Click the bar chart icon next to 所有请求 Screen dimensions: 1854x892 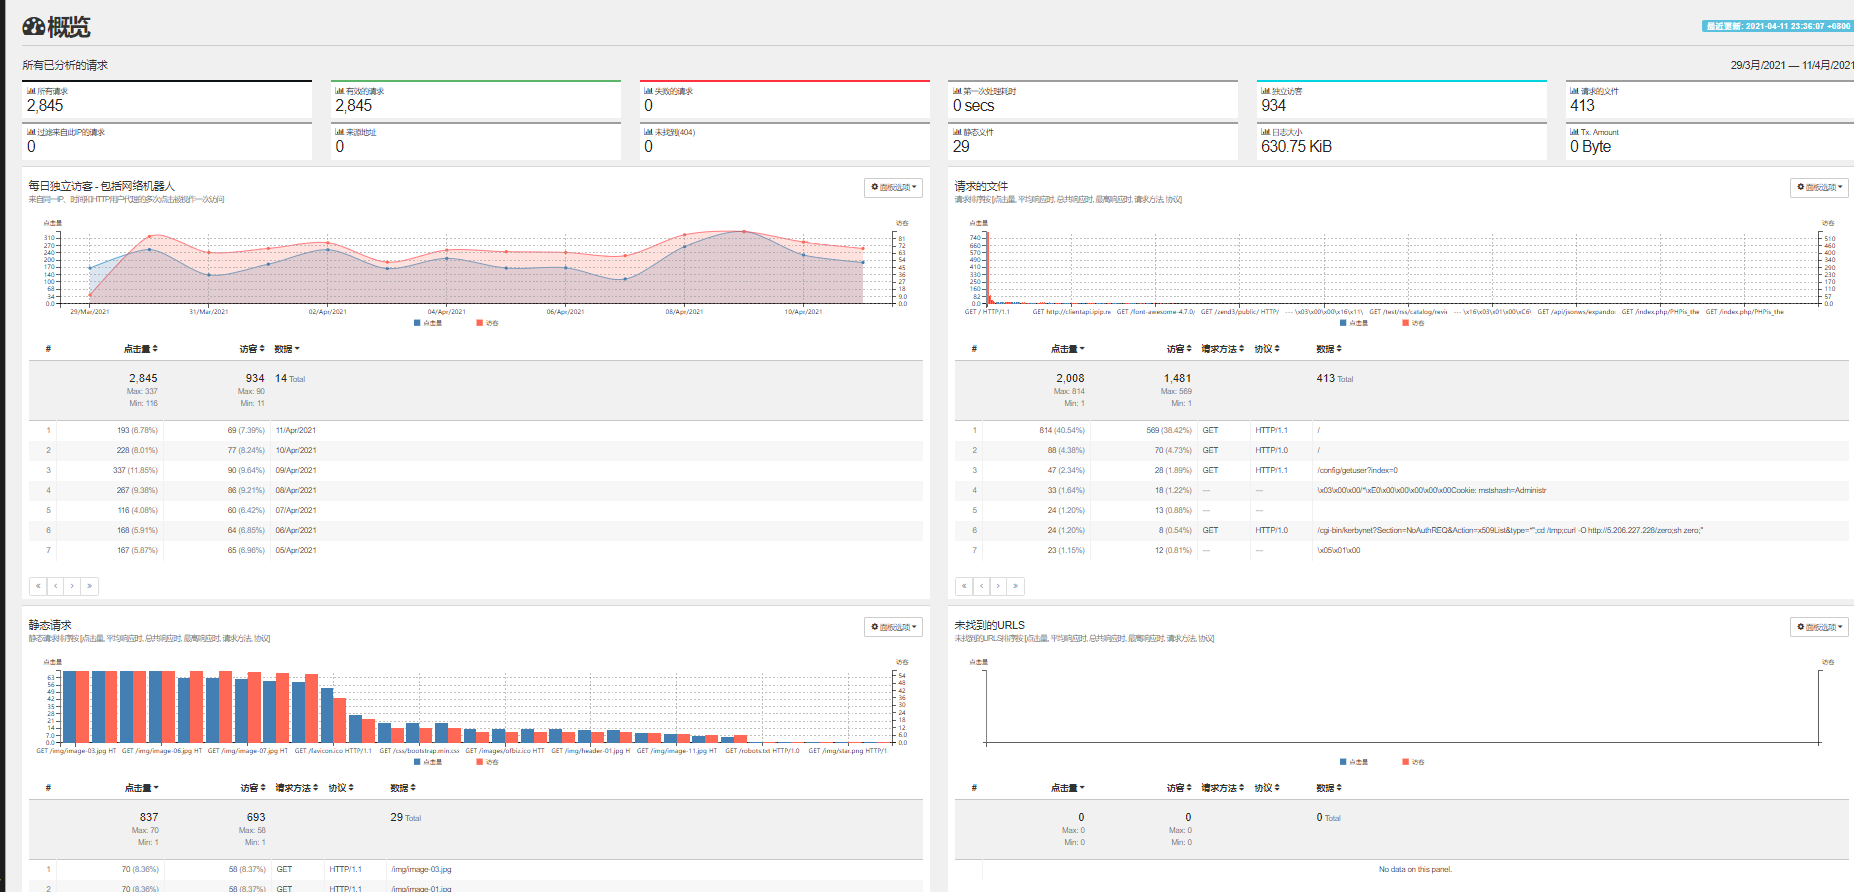31,91
